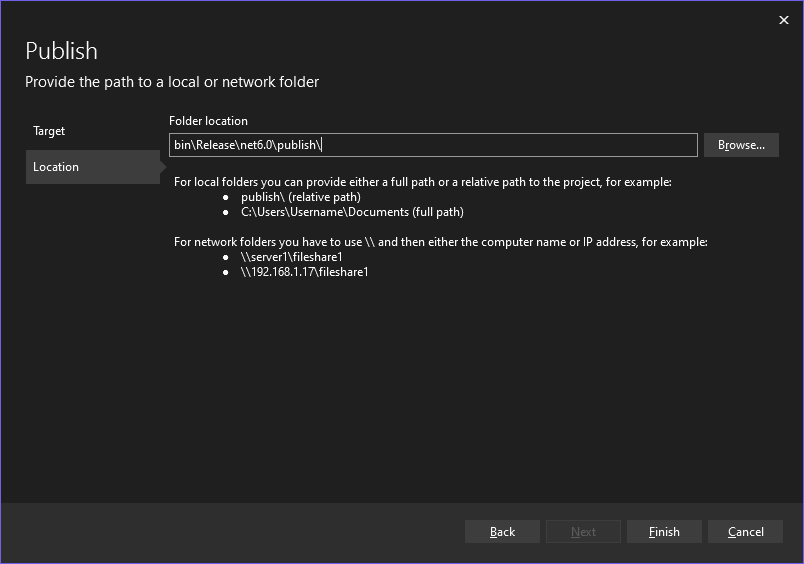Image resolution: width=804 pixels, height=564 pixels.
Task: Click the local folders instruction sentence
Action: 422,182
